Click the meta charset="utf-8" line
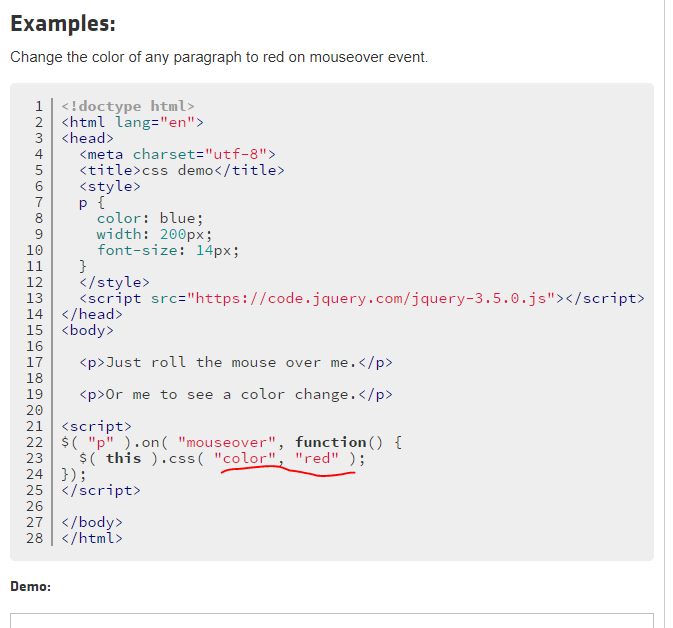This screenshot has height=628, width=673. (178, 154)
